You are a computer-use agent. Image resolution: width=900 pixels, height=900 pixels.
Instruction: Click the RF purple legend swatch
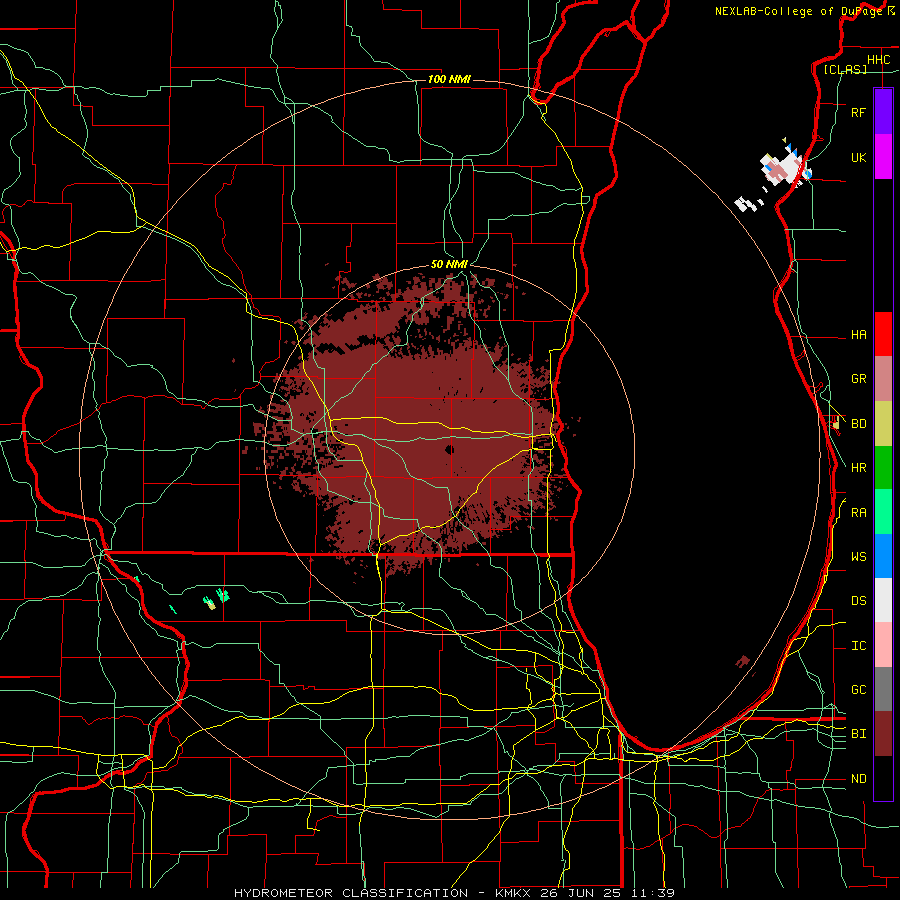click(x=883, y=112)
